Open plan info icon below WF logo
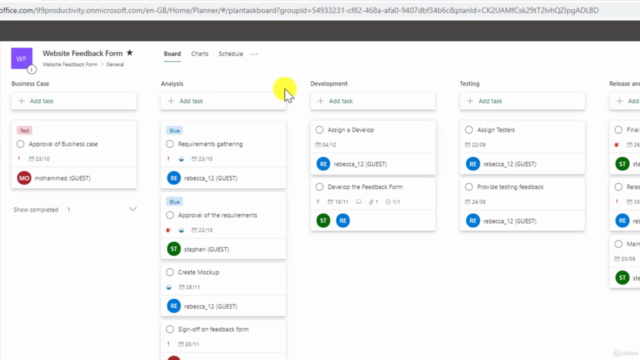This screenshot has width=640, height=360. (x=32, y=70)
